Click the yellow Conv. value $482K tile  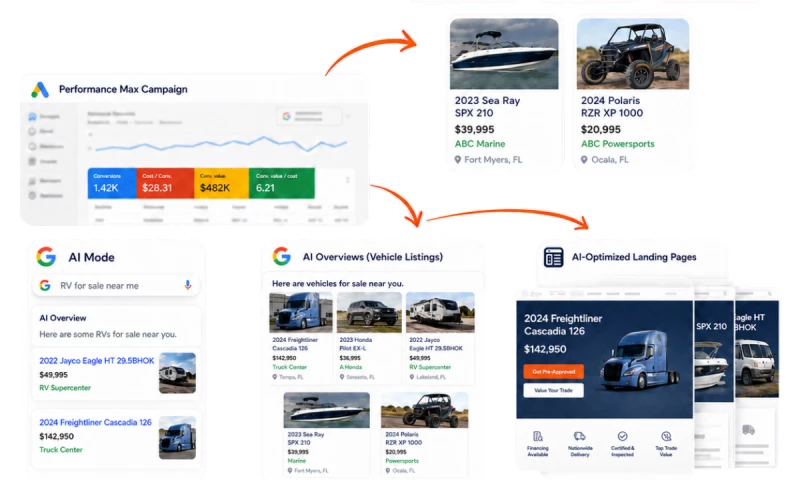click(221, 183)
